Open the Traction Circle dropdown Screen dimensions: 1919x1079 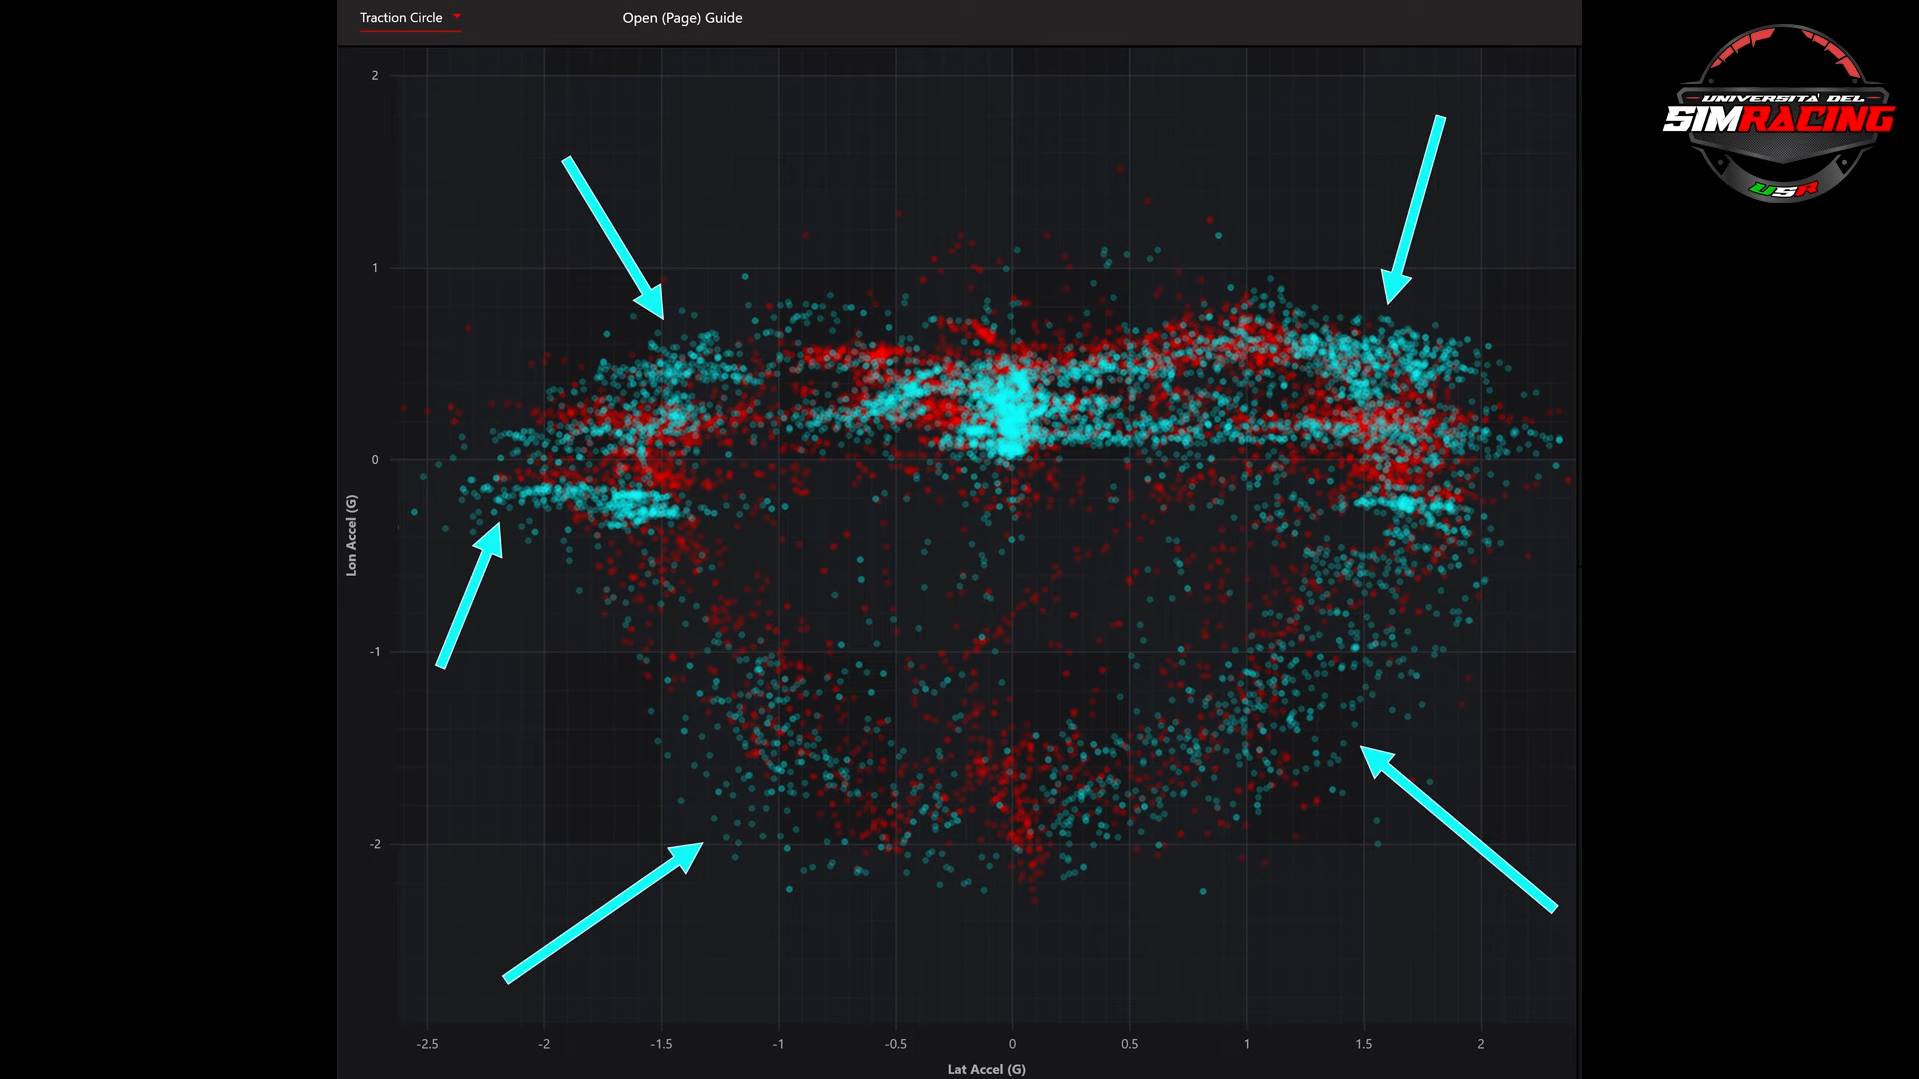tap(402, 18)
